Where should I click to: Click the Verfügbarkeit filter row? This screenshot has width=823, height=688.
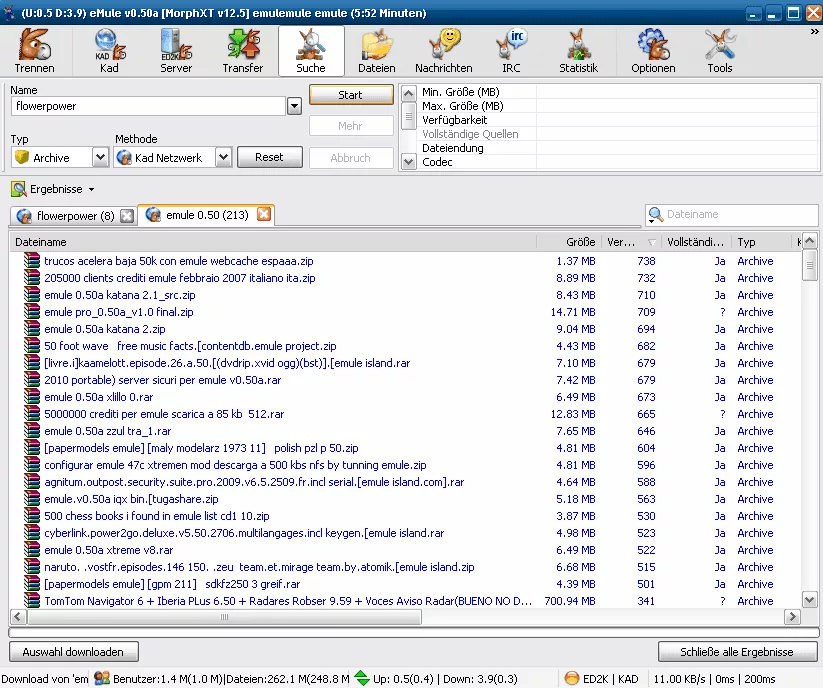click(x=617, y=120)
